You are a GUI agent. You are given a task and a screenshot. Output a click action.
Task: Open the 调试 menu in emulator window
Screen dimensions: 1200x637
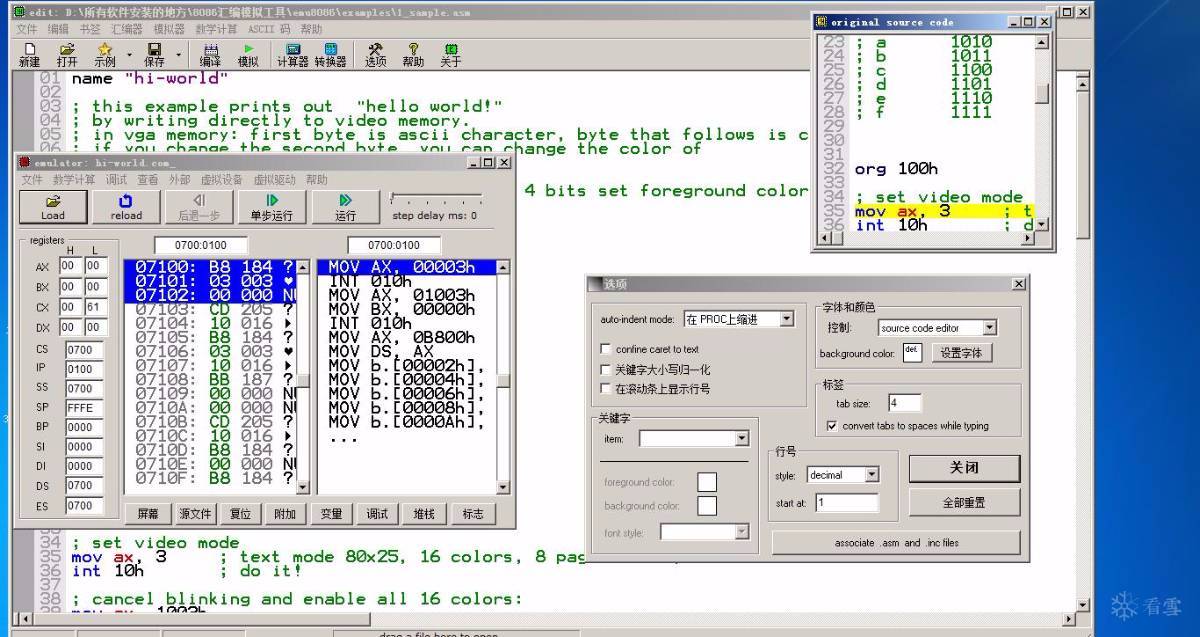[x=116, y=180]
